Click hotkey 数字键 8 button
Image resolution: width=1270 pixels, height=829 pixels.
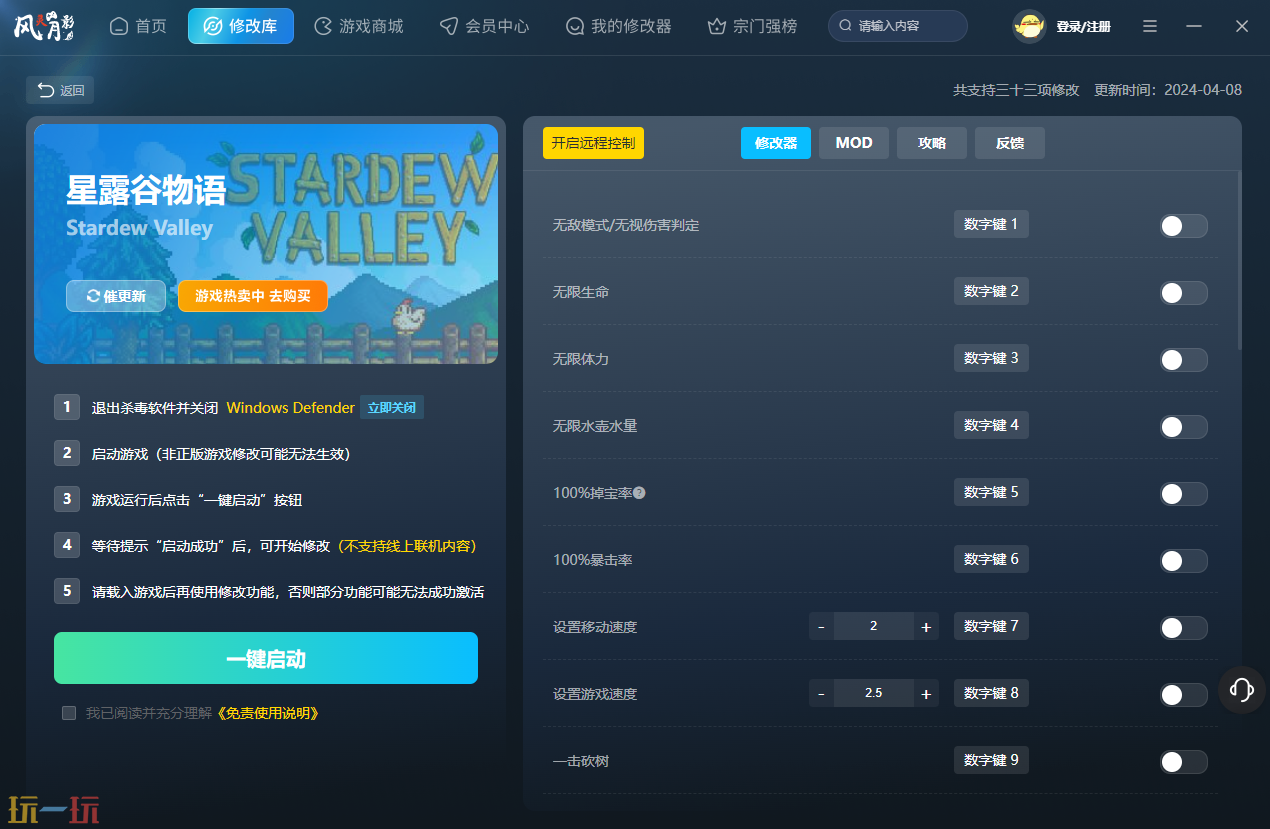(991, 693)
